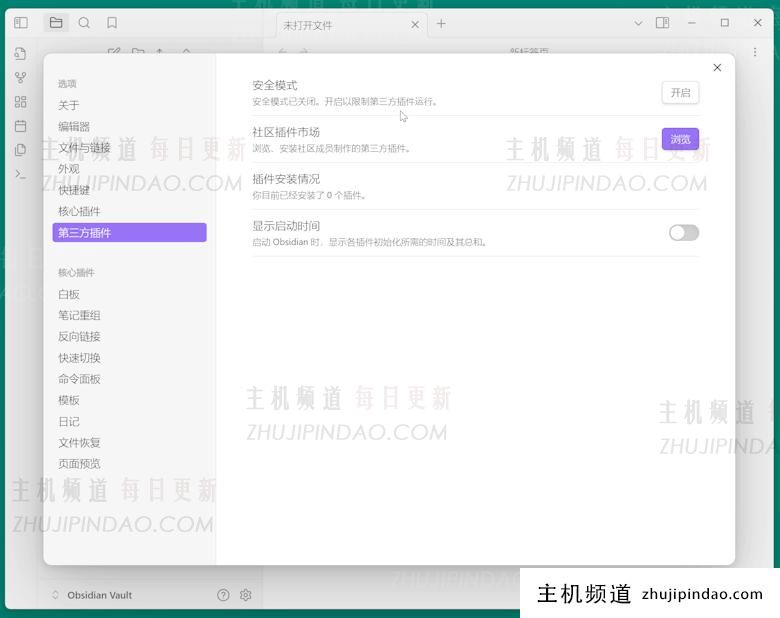Click the settings gear icon
This screenshot has height=618, width=780.
click(x=246, y=595)
